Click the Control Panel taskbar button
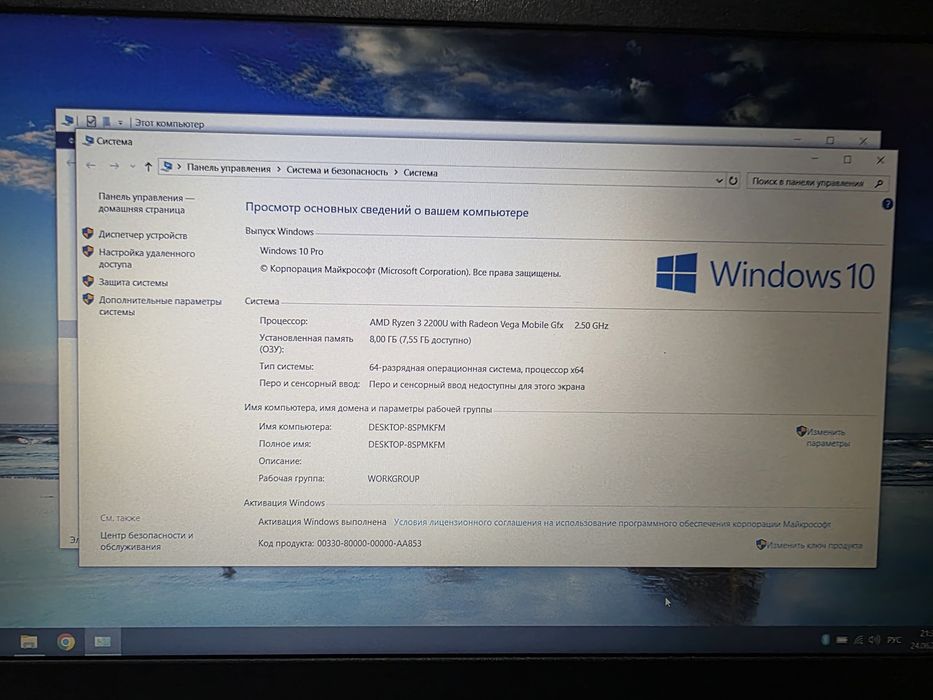Image resolution: width=933 pixels, height=700 pixels. point(102,642)
